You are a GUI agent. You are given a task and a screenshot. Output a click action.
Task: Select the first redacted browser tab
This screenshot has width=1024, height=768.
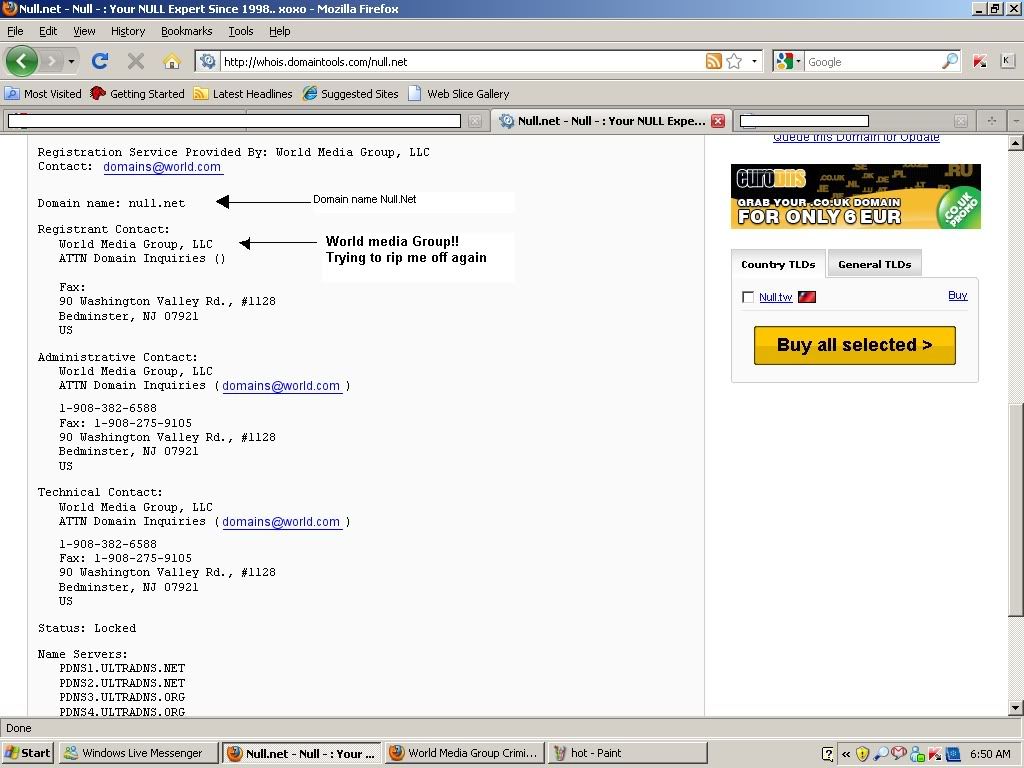coord(234,121)
